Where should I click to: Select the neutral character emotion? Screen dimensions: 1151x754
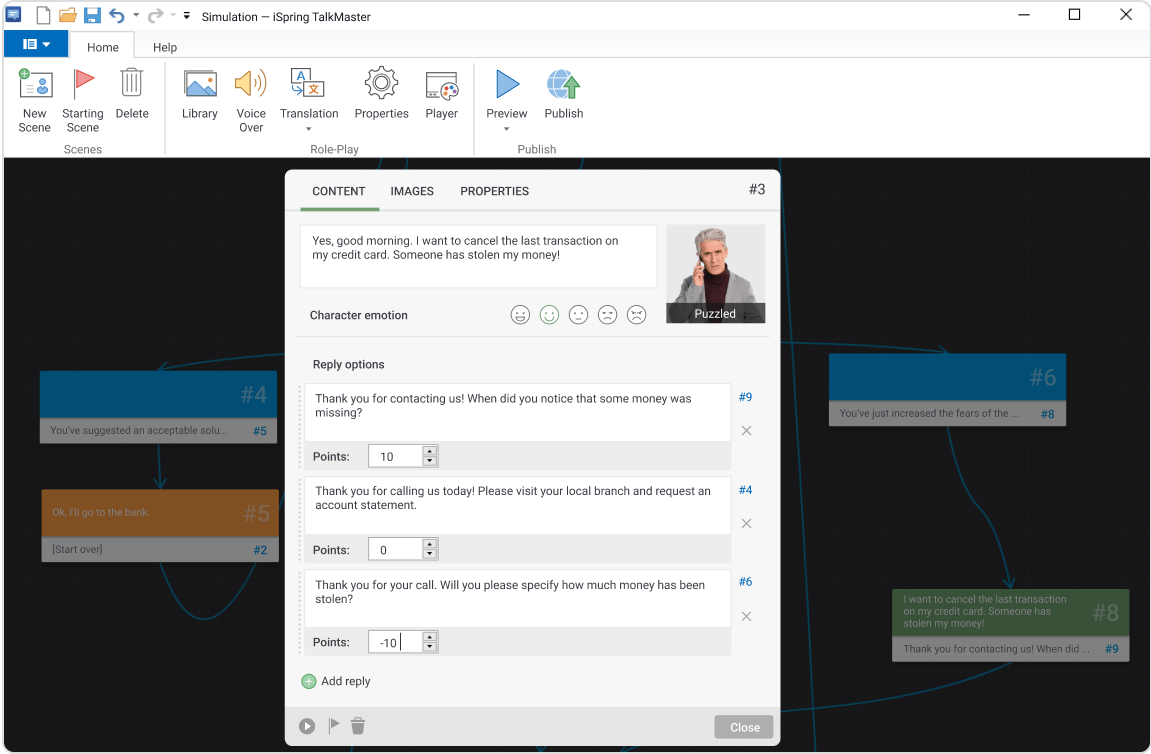coord(578,314)
